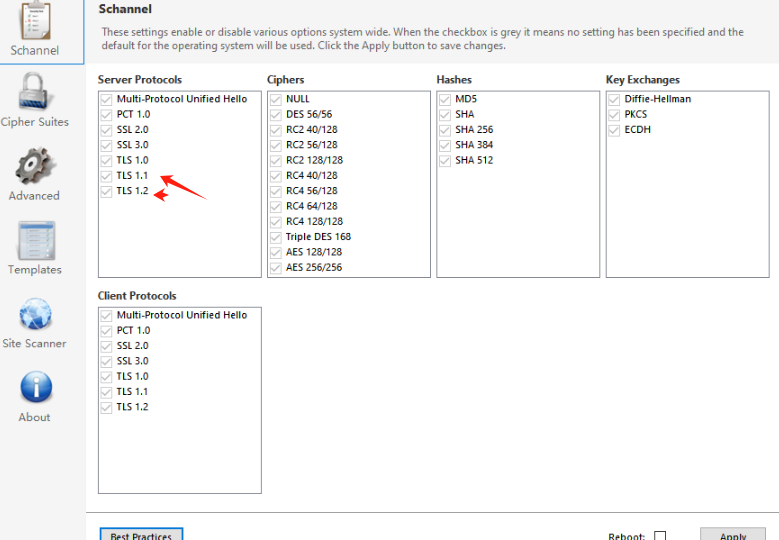Click the Best Practices button
779x540 pixels.
141,535
